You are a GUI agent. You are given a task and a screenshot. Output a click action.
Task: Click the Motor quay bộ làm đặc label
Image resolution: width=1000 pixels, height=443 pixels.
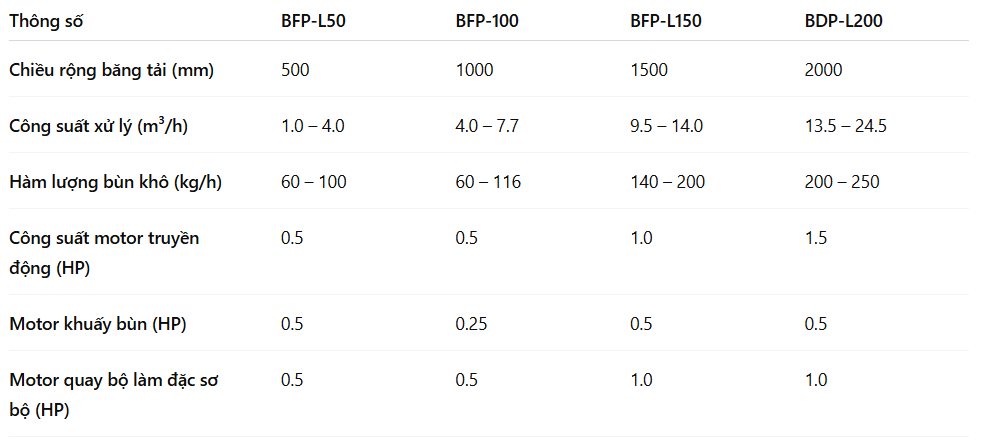pos(114,395)
